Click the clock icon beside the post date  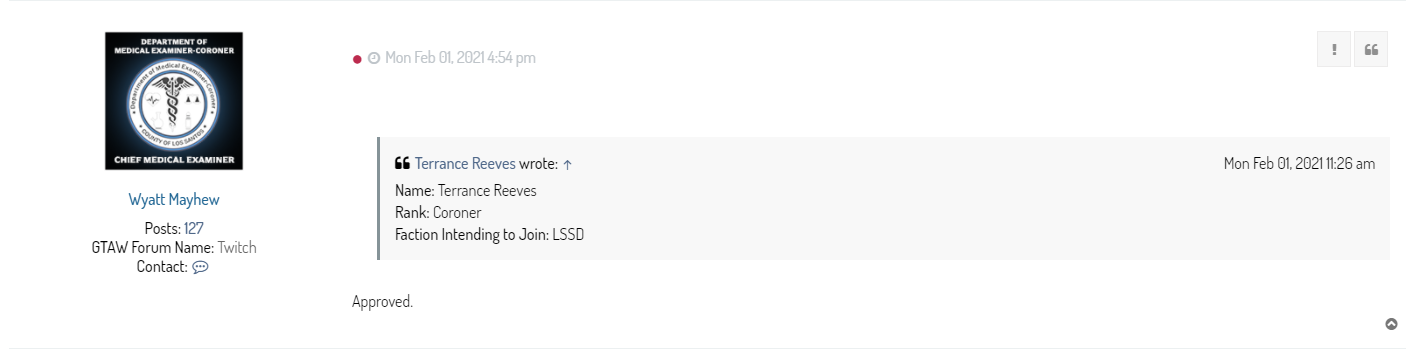(374, 58)
